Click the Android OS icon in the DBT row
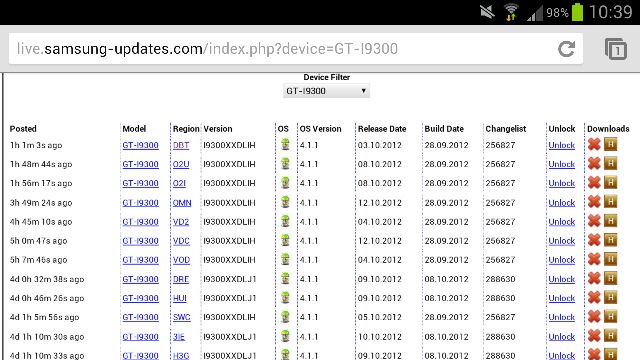 click(x=285, y=144)
